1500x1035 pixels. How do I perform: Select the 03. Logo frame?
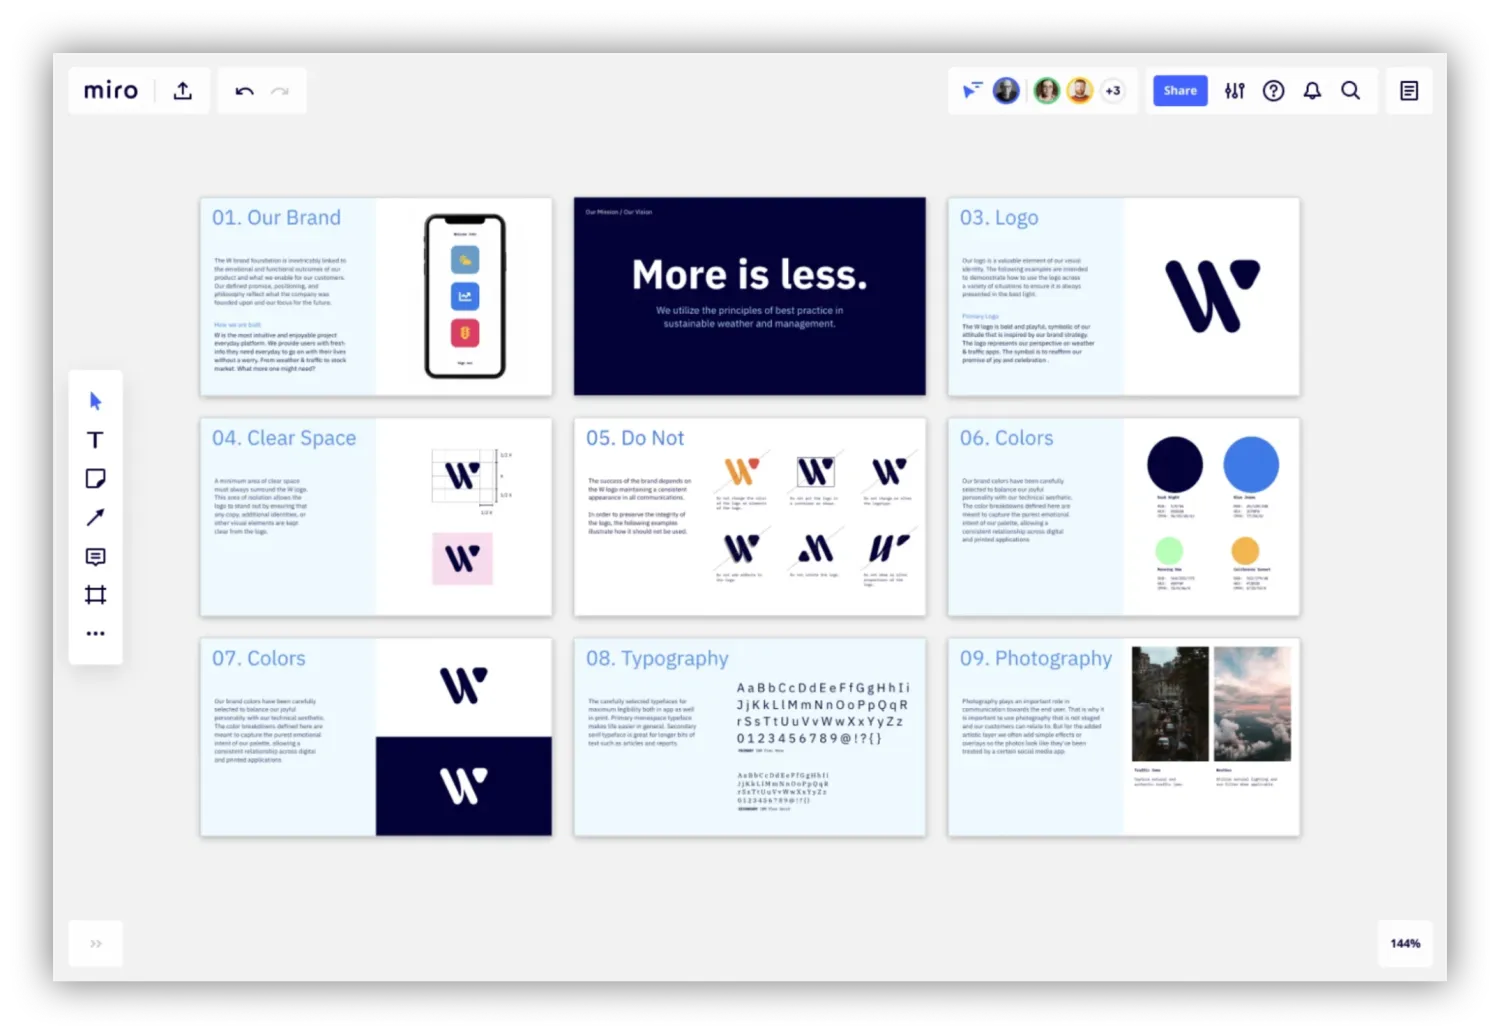pyautogui.click(x=1124, y=296)
